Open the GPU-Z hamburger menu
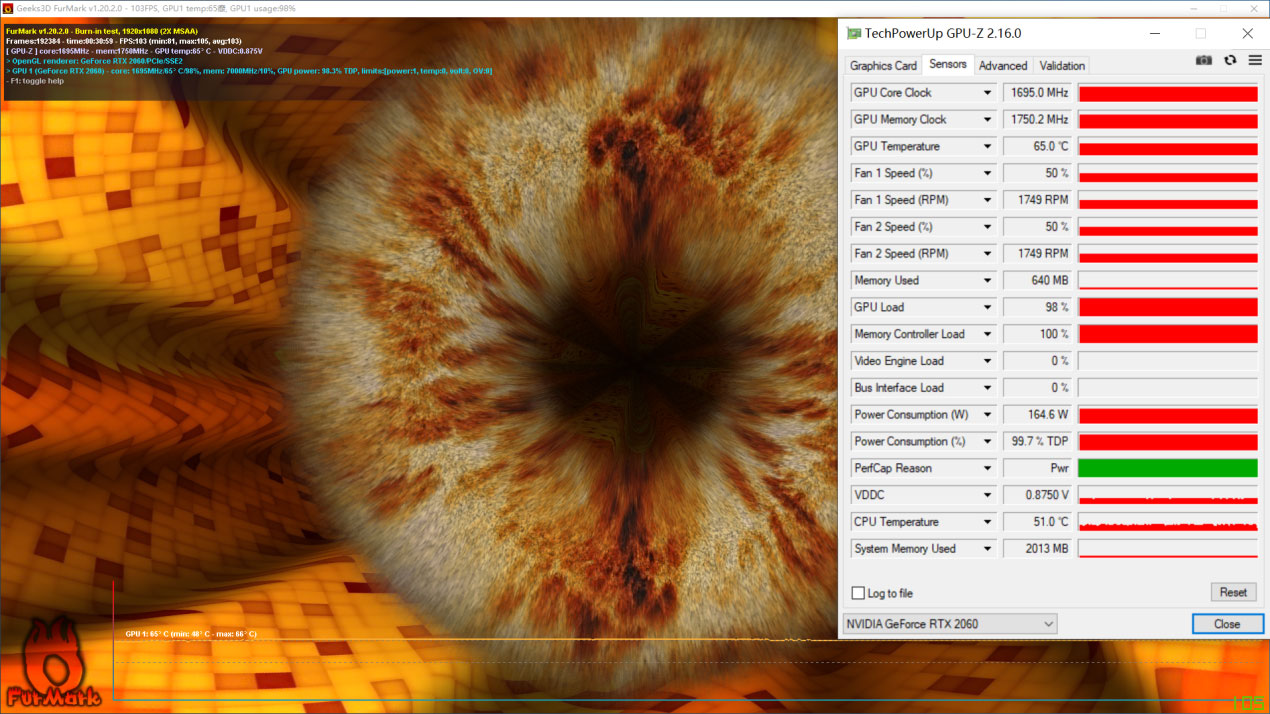Viewport: 1270px width, 714px height. pos(1254,61)
